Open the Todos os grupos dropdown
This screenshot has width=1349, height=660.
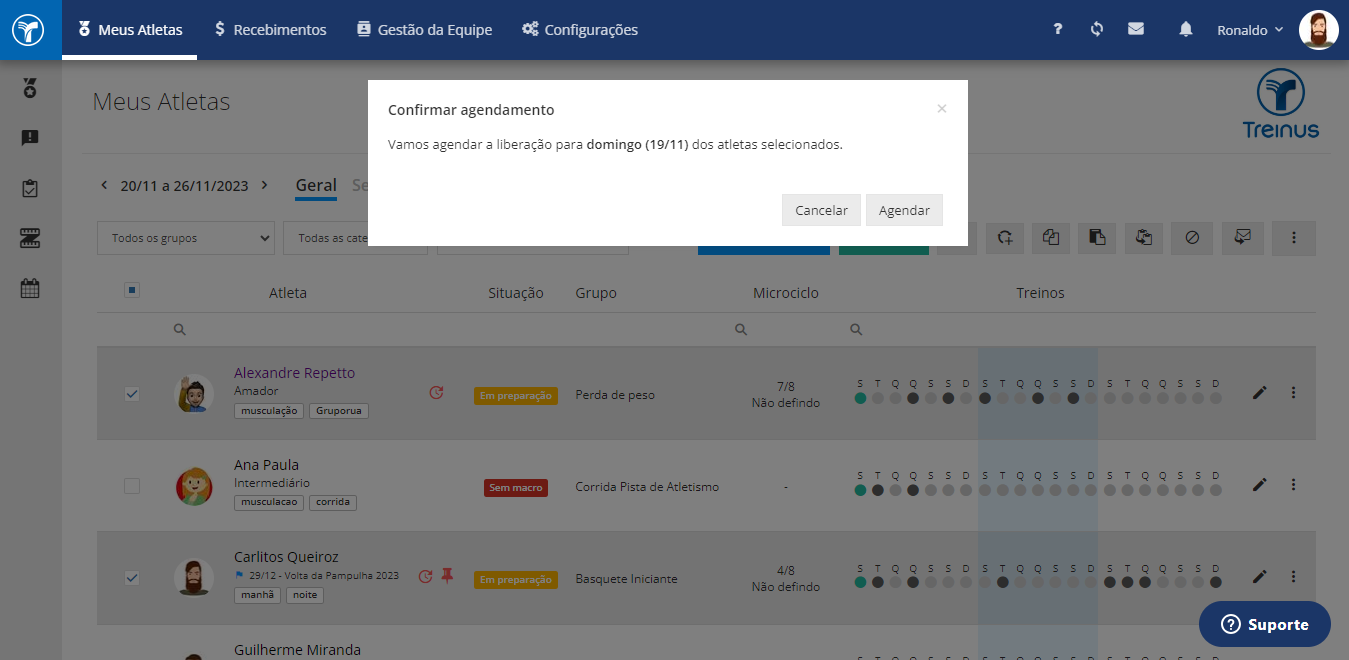[186, 238]
